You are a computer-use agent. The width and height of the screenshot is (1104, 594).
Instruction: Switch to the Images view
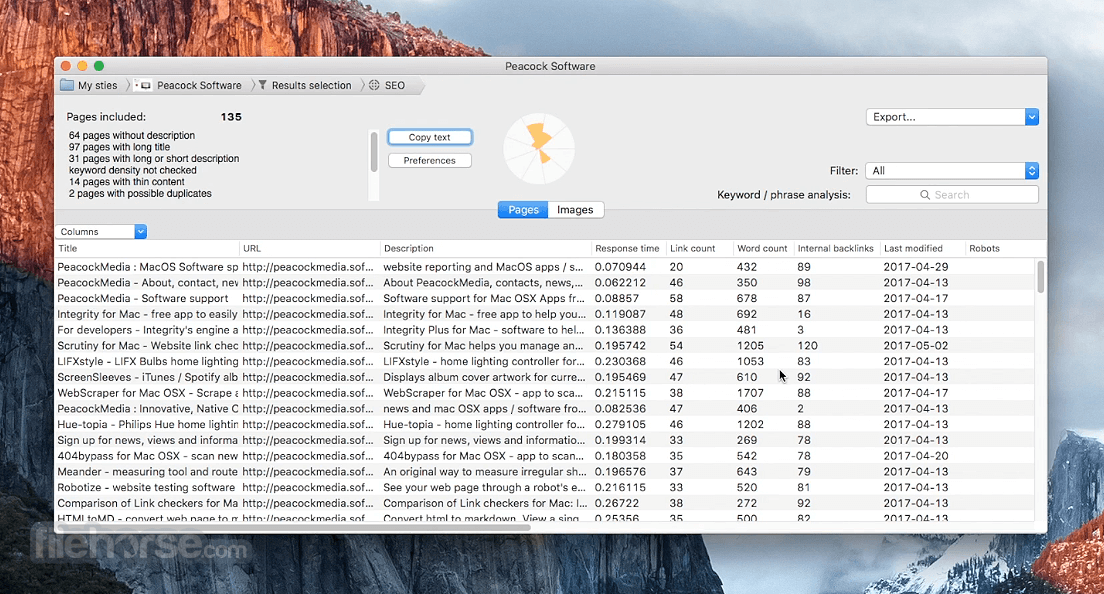pos(575,210)
